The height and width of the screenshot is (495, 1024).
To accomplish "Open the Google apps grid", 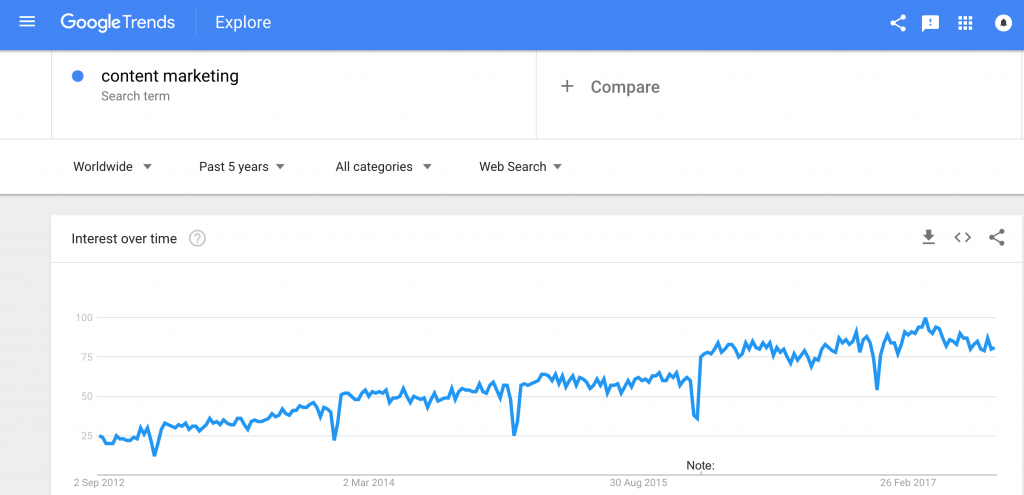I will (965, 23).
